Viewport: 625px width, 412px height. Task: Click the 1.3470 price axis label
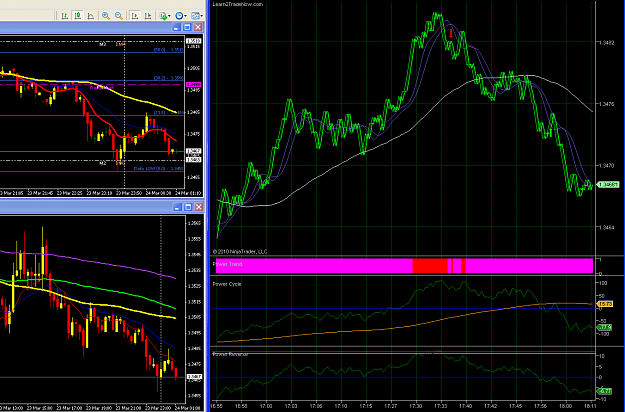tap(607, 165)
